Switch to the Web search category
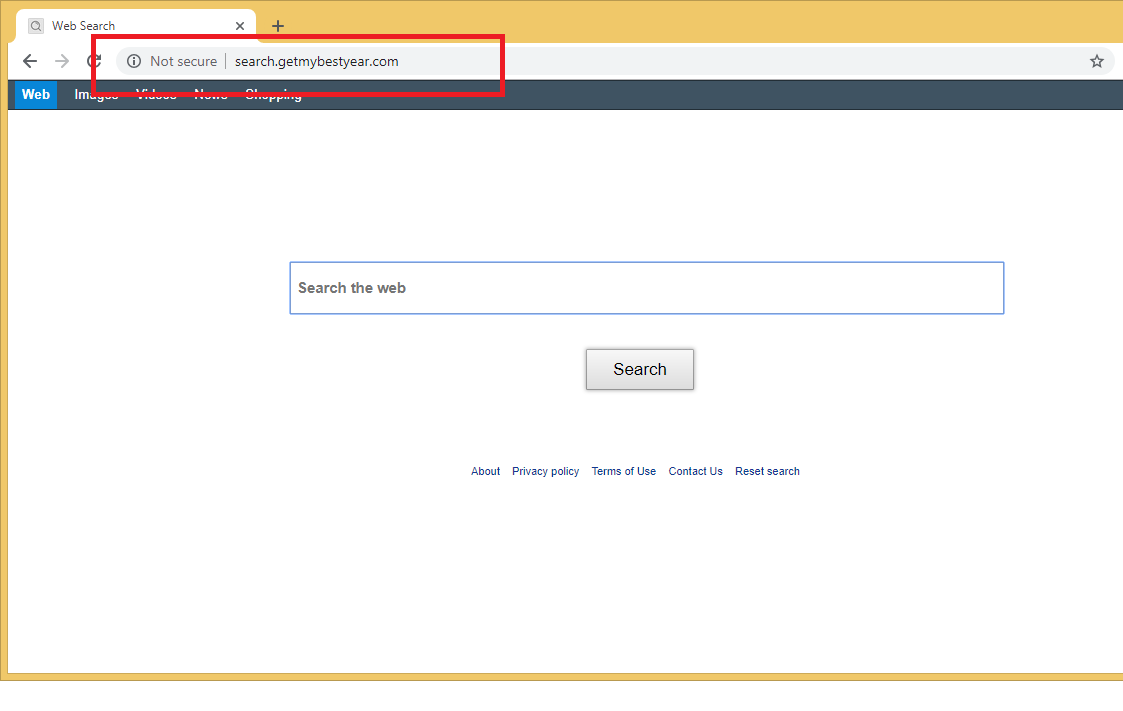 click(36, 95)
